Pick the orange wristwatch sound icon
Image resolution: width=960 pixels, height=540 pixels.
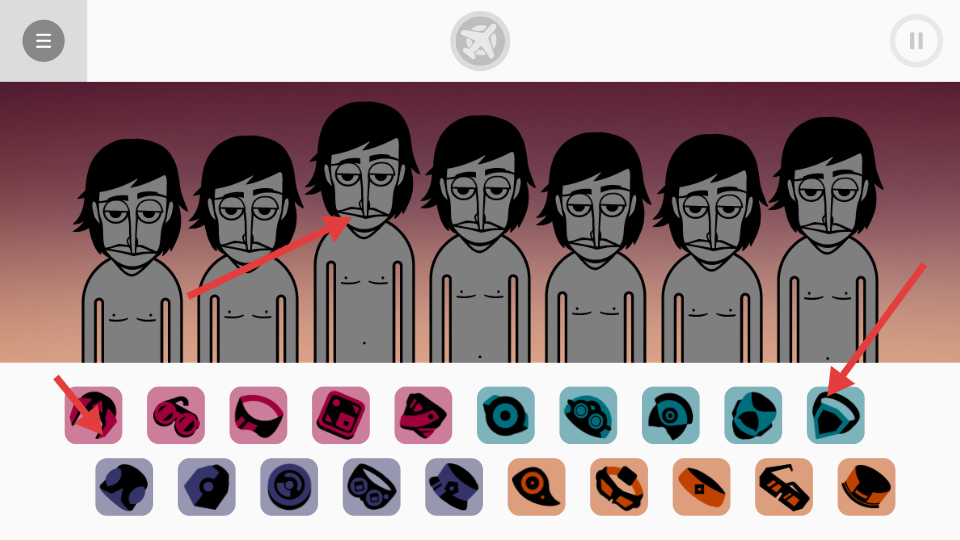(619, 487)
